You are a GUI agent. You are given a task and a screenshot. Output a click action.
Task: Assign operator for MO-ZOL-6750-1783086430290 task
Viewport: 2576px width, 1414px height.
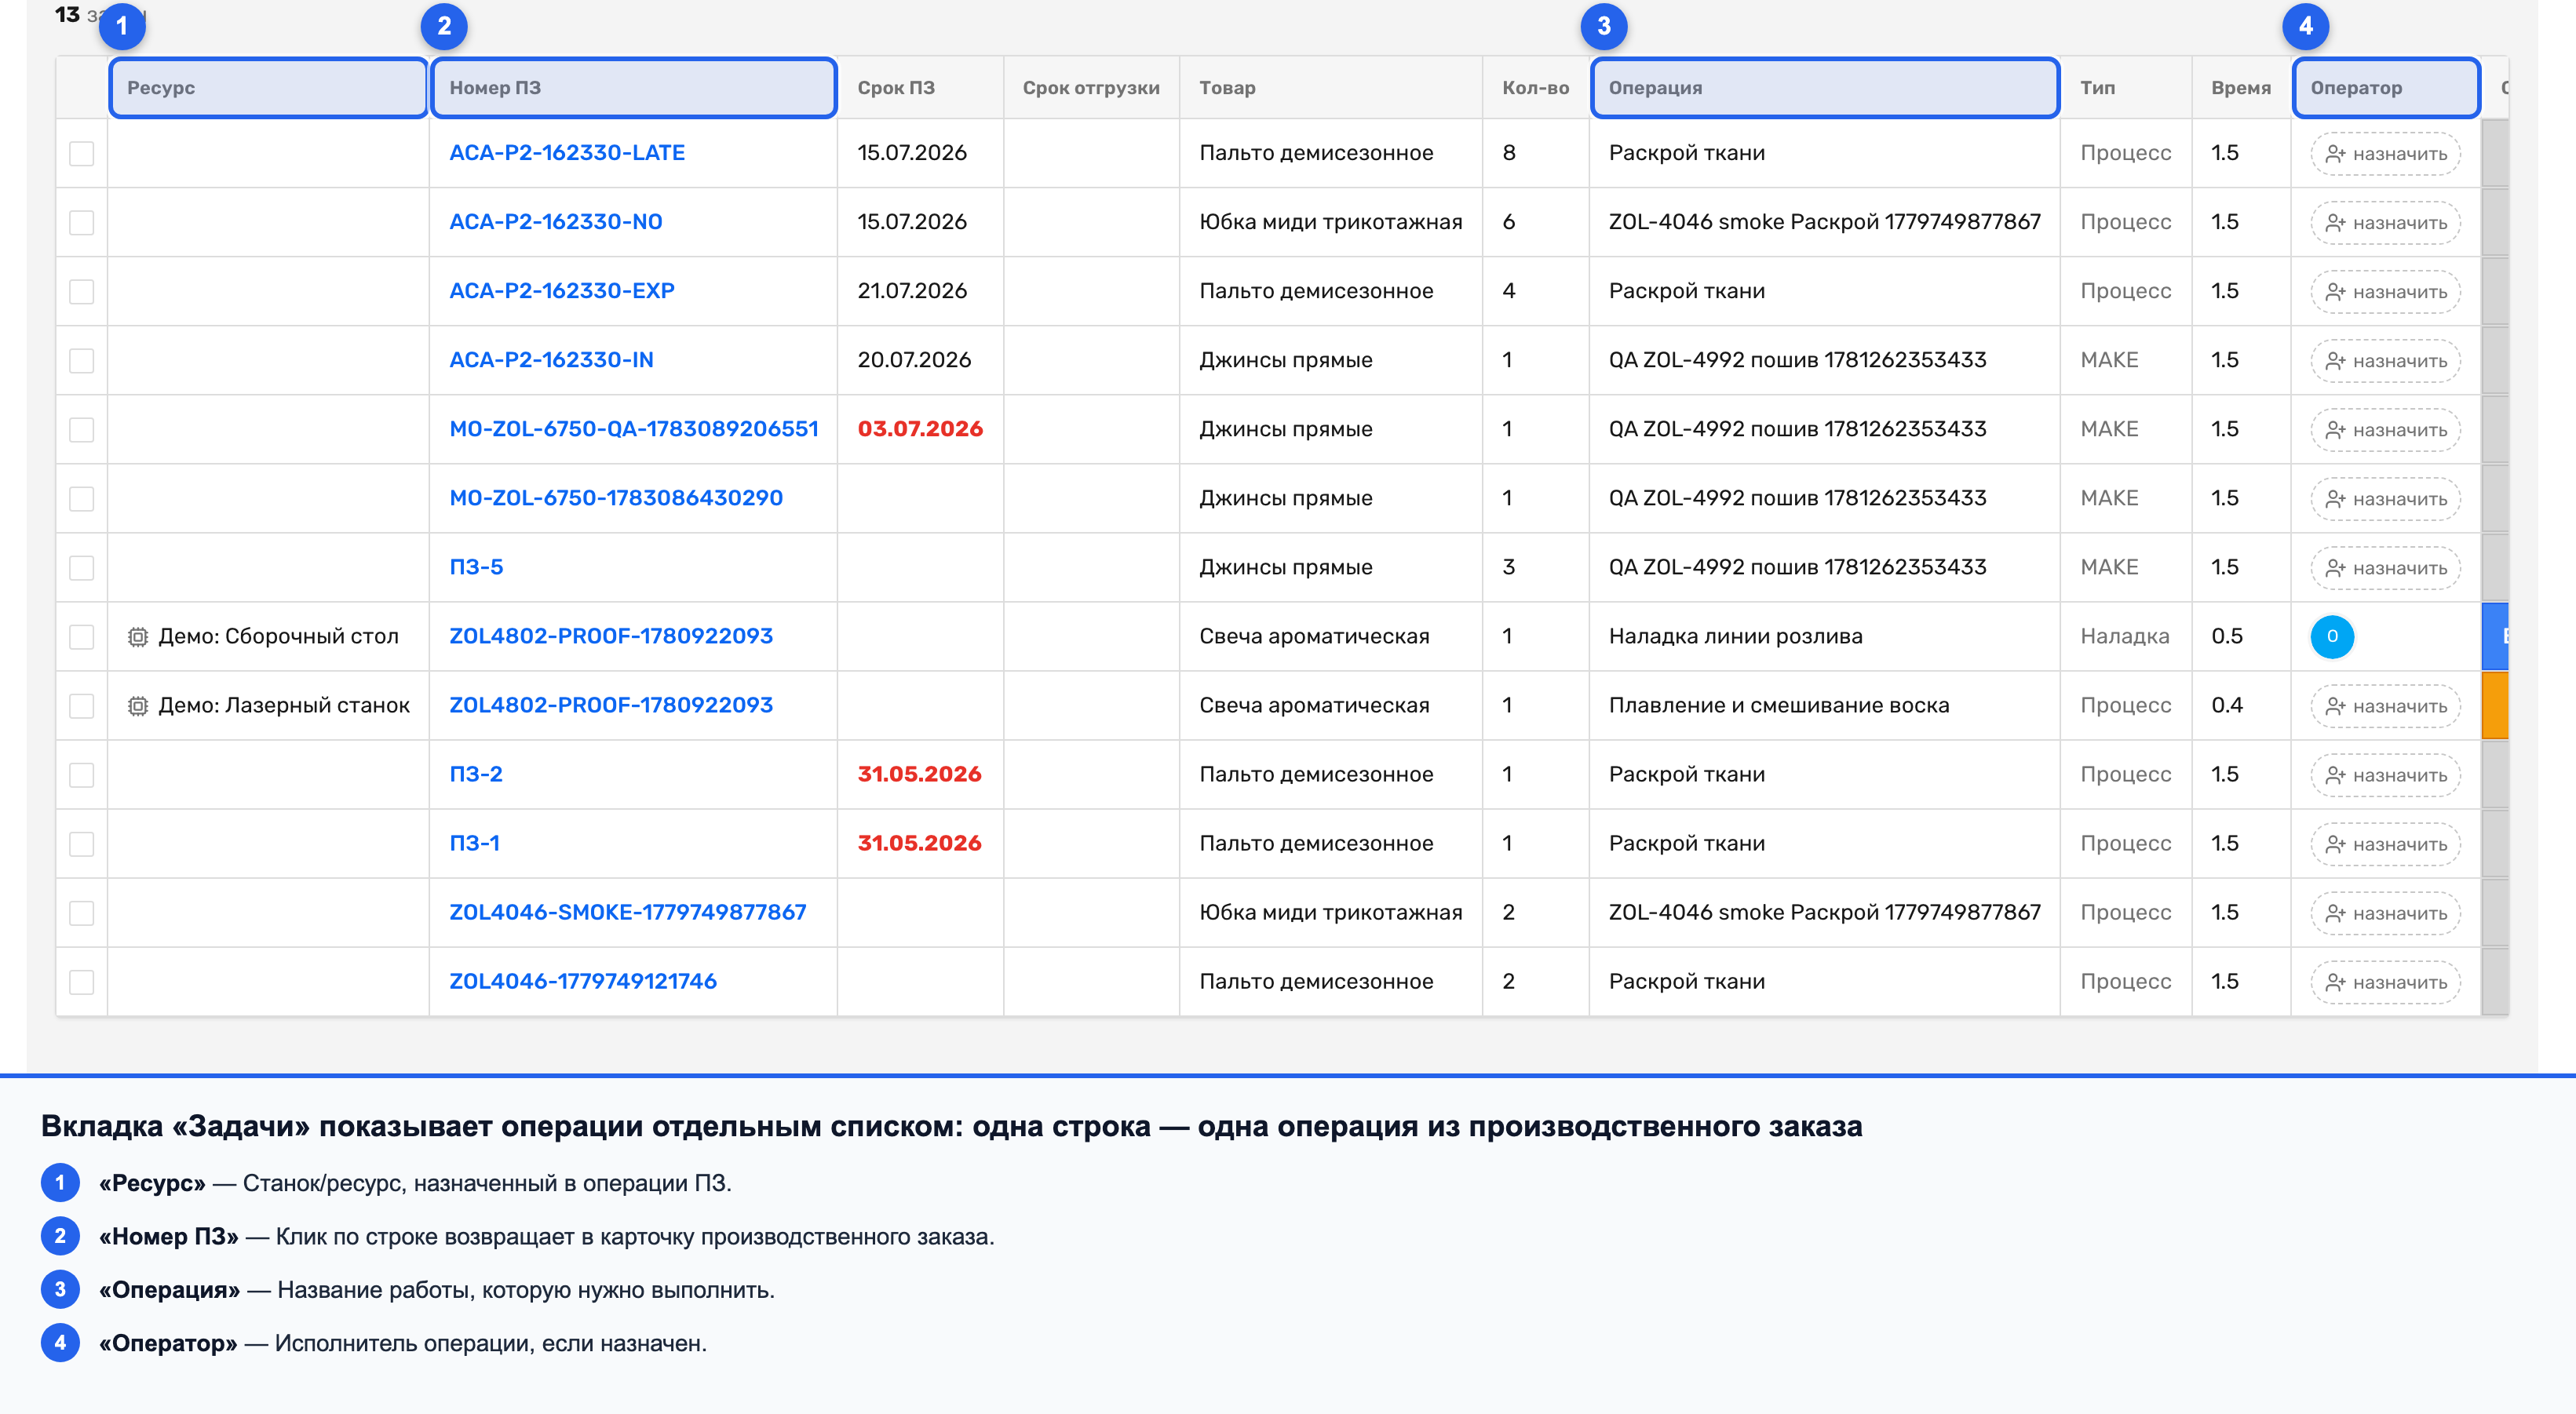tap(2385, 499)
